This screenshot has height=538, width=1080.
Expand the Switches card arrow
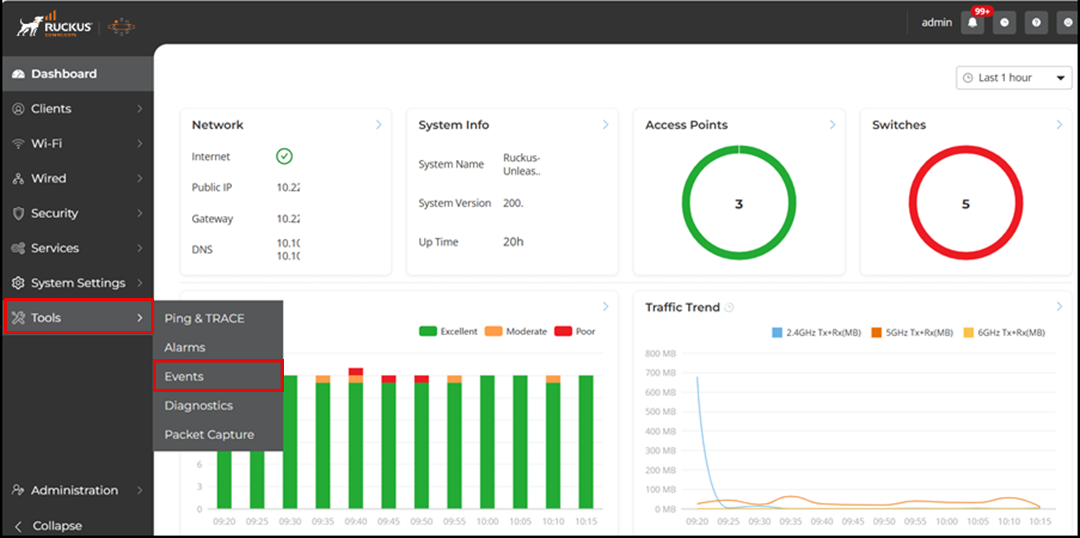coord(1059,125)
